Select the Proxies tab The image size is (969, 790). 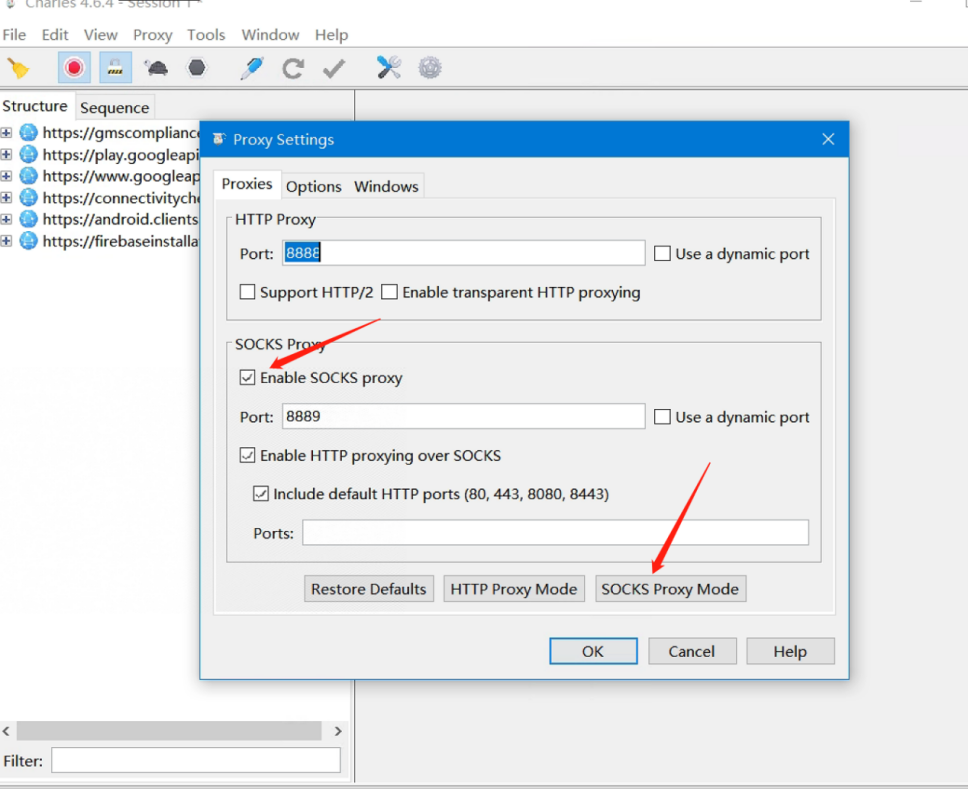tap(247, 184)
